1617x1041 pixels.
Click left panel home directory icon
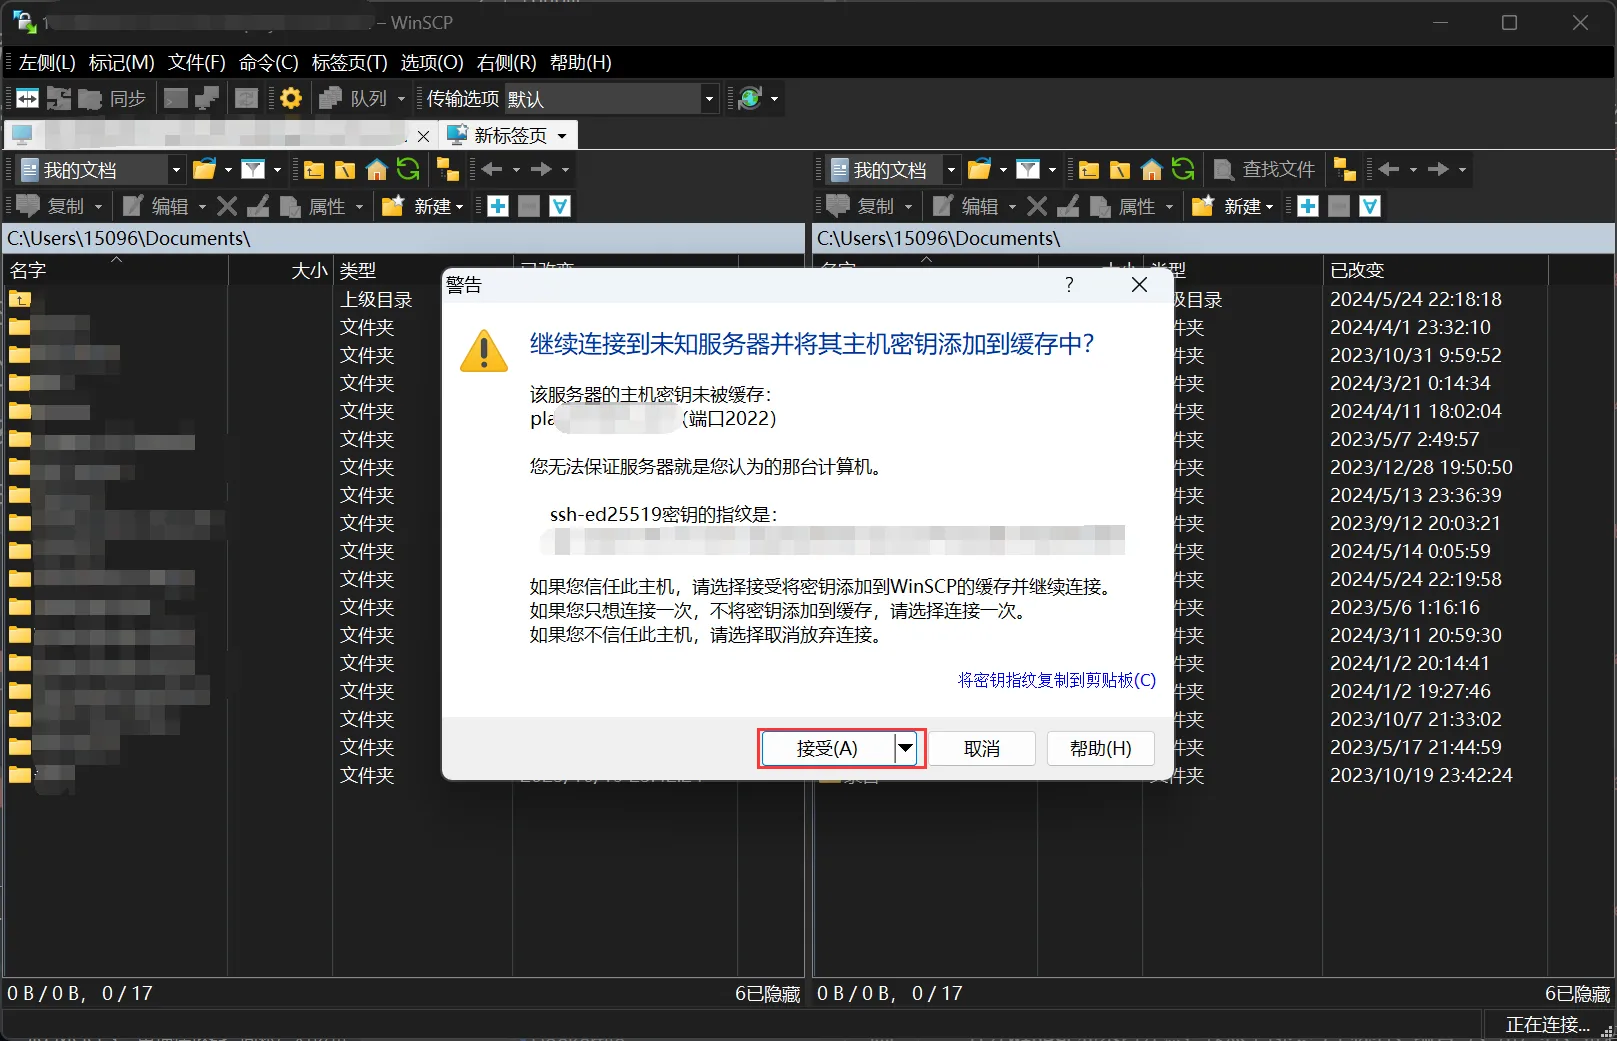tap(377, 170)
